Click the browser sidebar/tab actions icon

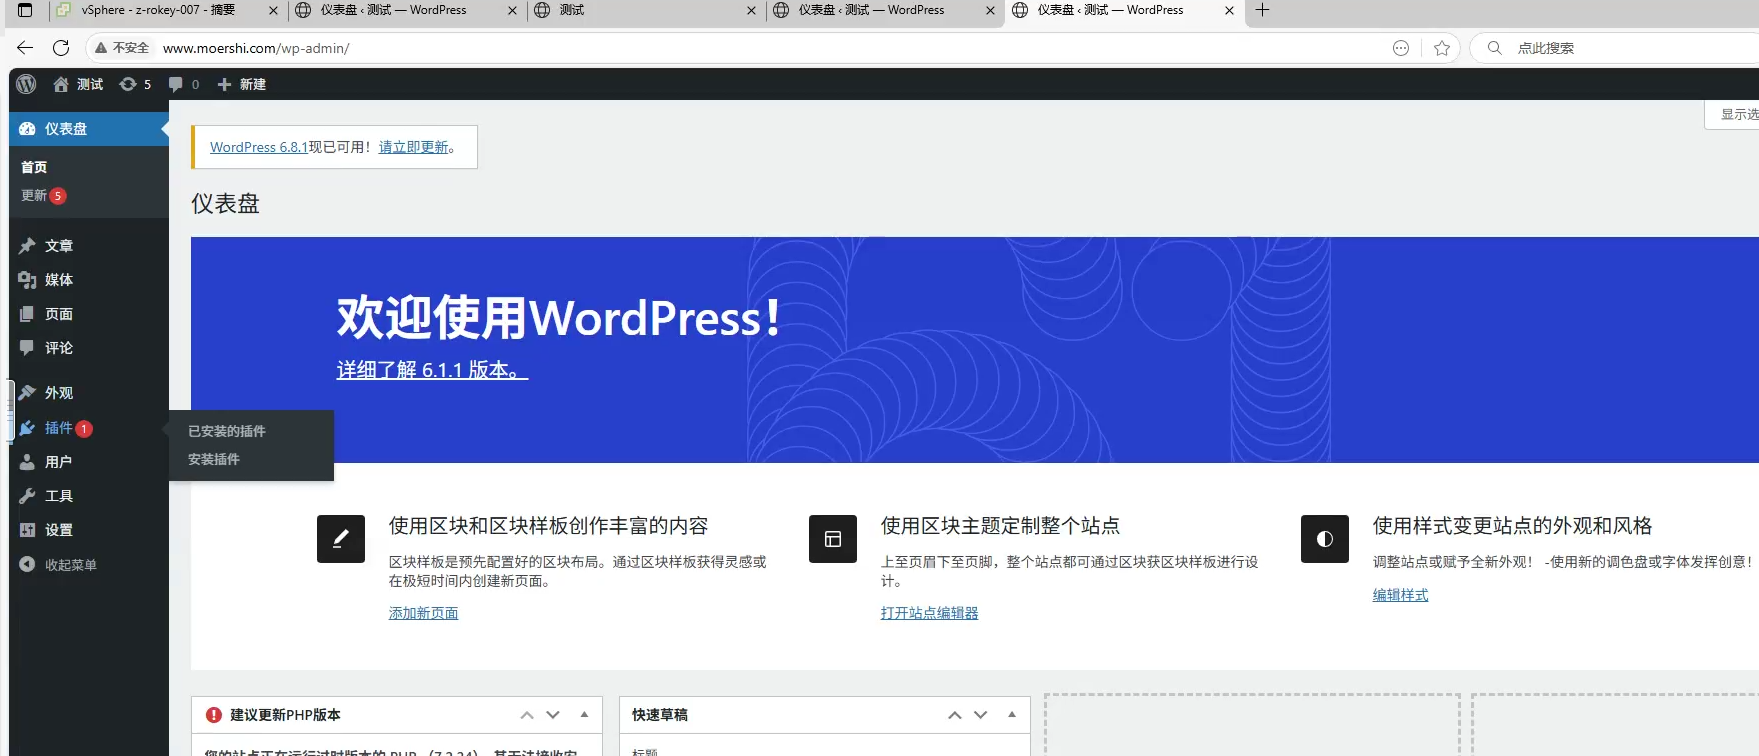coord(25,10)
